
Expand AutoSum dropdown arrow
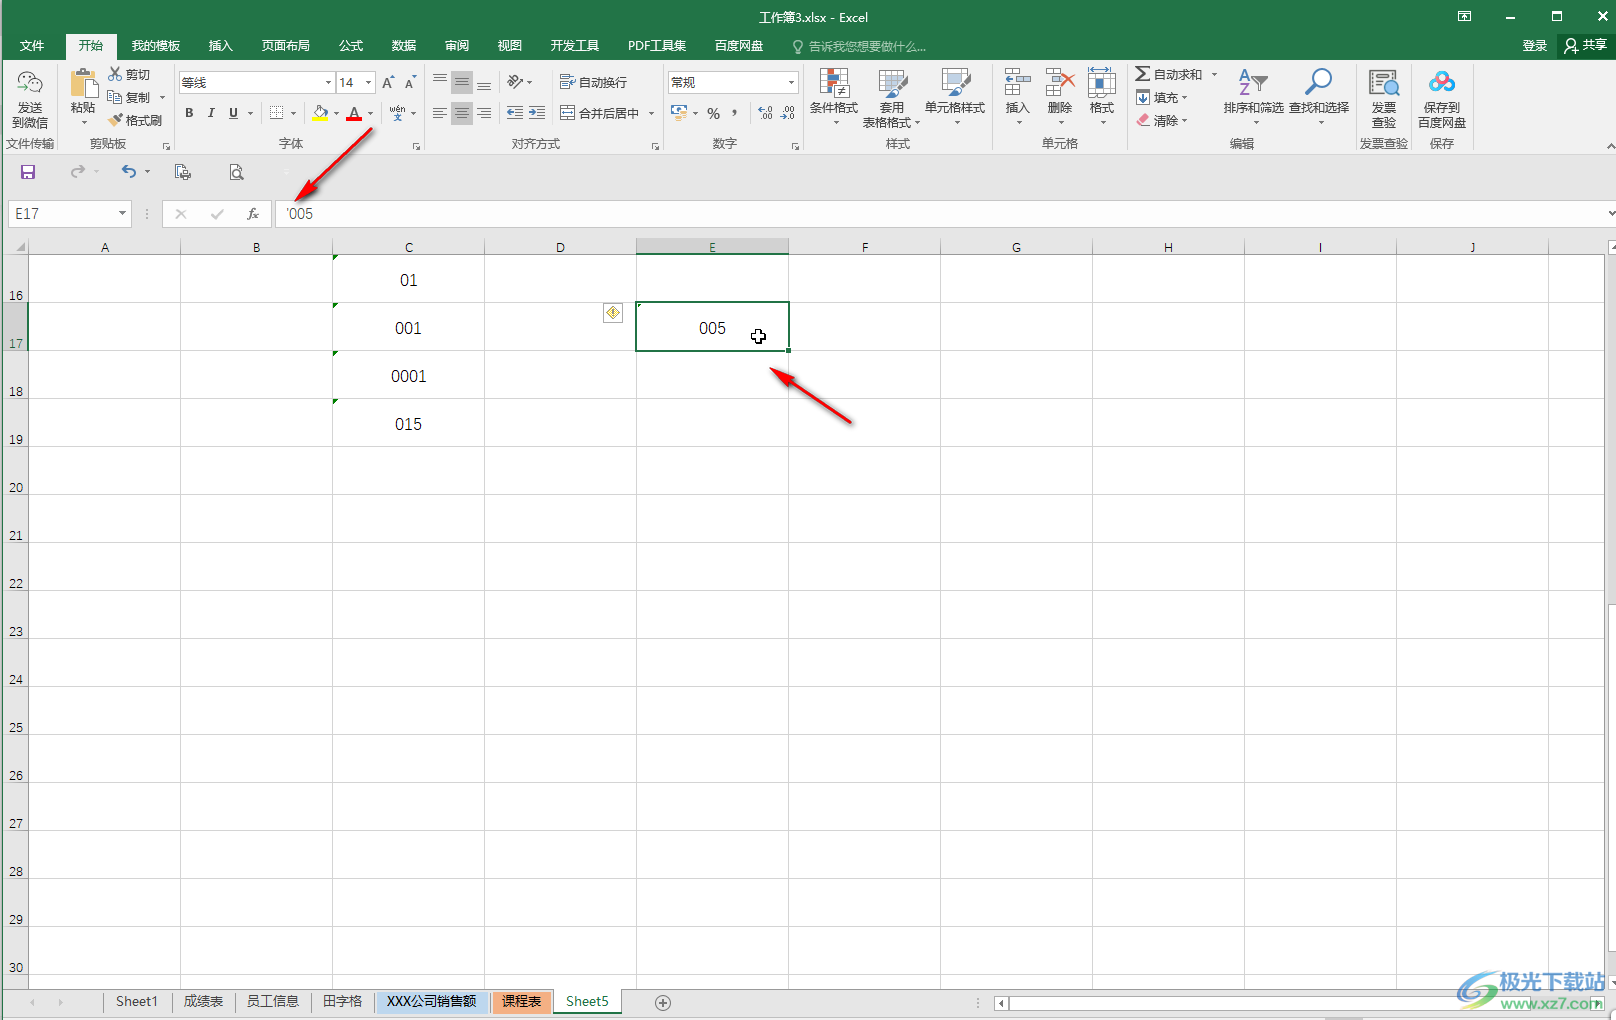pos(1215,75)
